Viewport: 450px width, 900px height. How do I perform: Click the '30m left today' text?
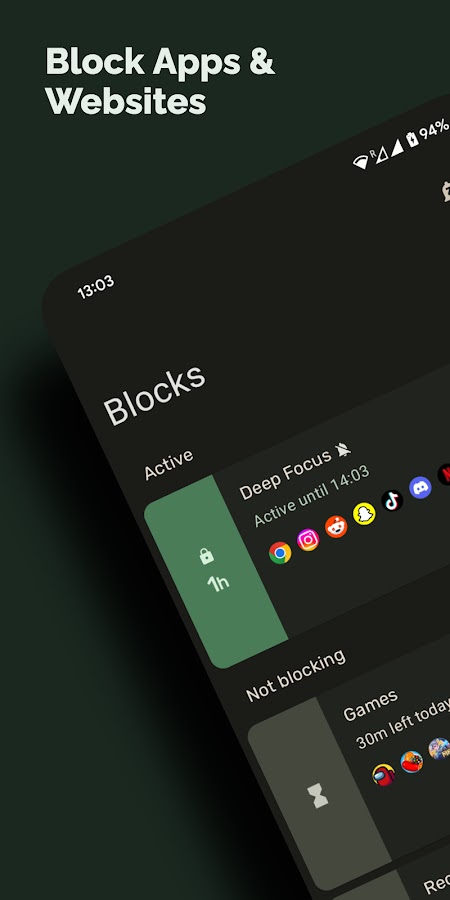(403, 724)
